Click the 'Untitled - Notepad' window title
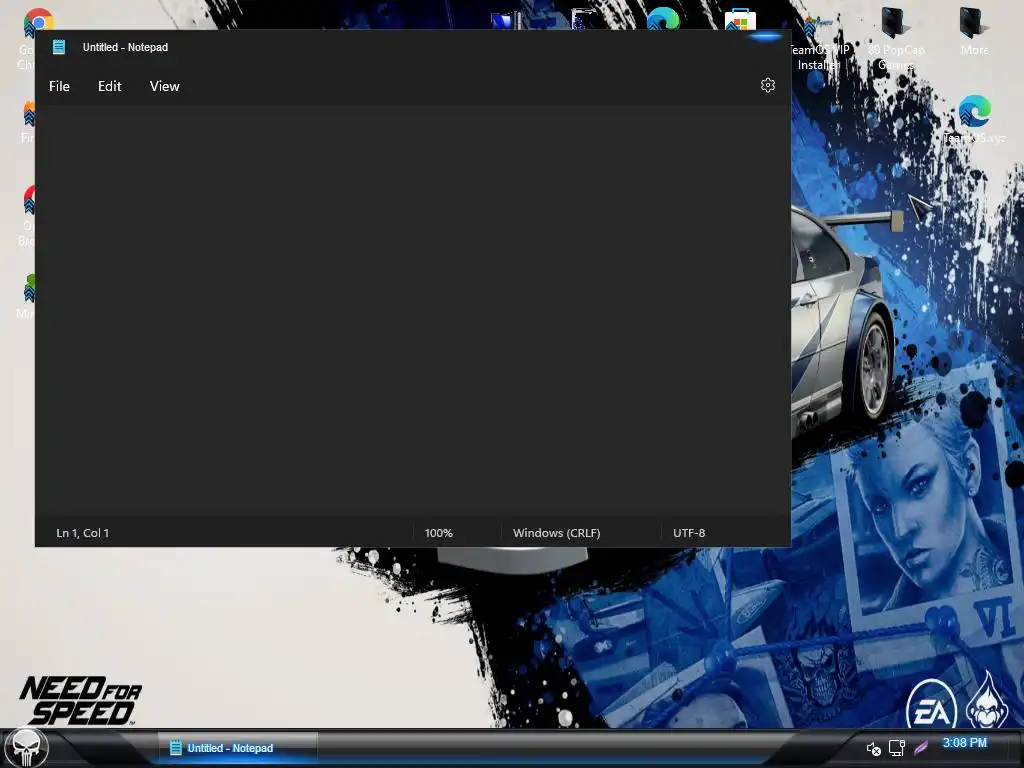The width and height of the screenshot is (1024, 768). coord(125,47)
